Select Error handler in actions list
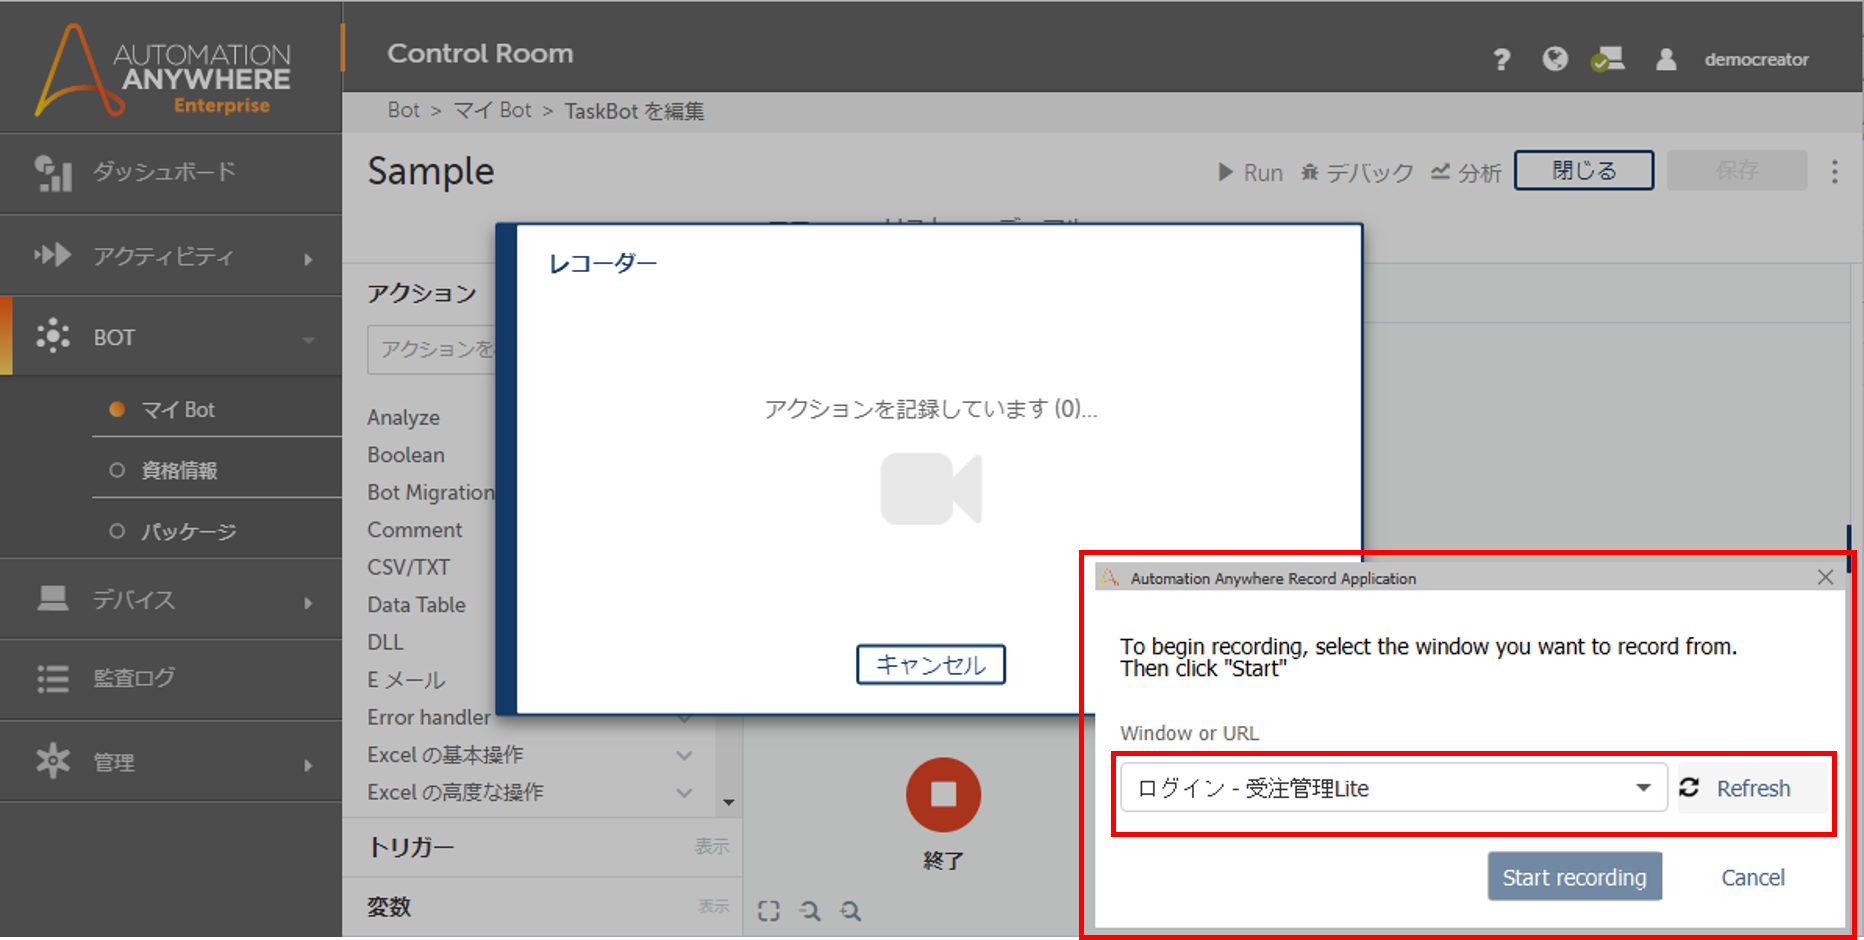This screenshot has width=1864, height=940. [429, 717]
